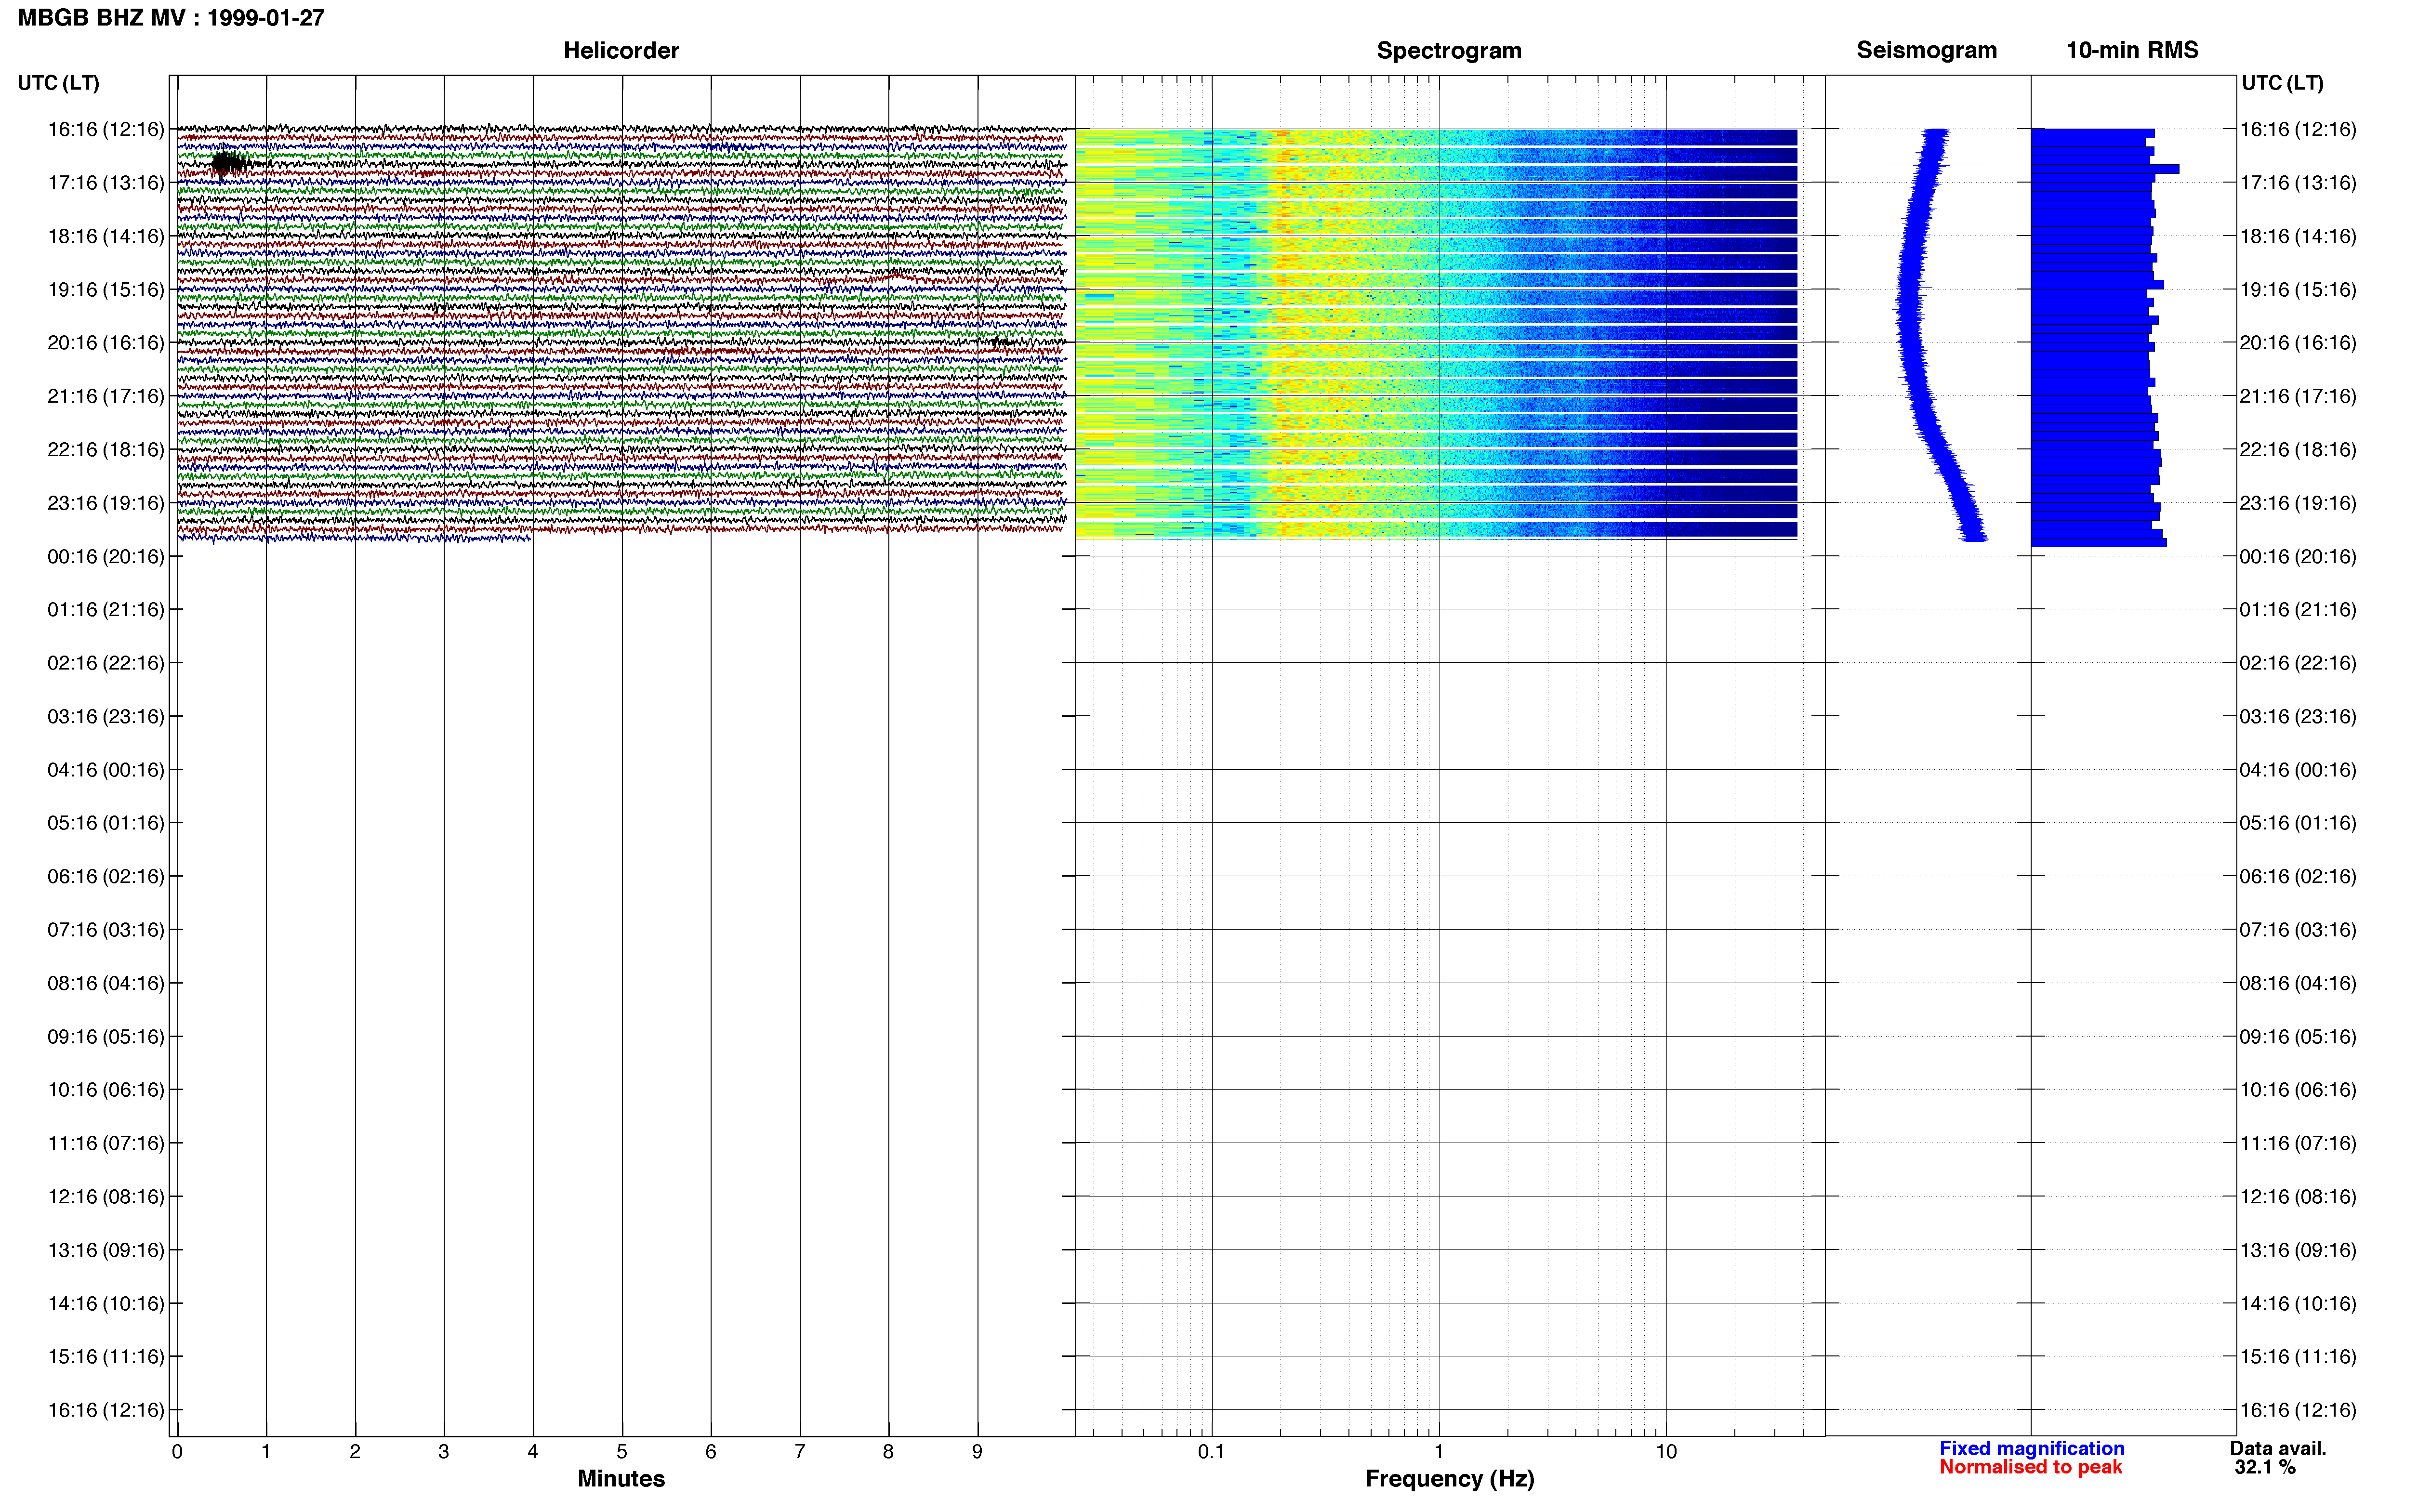Image resolution: width=2418 pixels, height=1512 pixels.
Task: Click the right axis label '19:16 (15:16)'
Action: pyautogui.click(x=2298, y=290)
